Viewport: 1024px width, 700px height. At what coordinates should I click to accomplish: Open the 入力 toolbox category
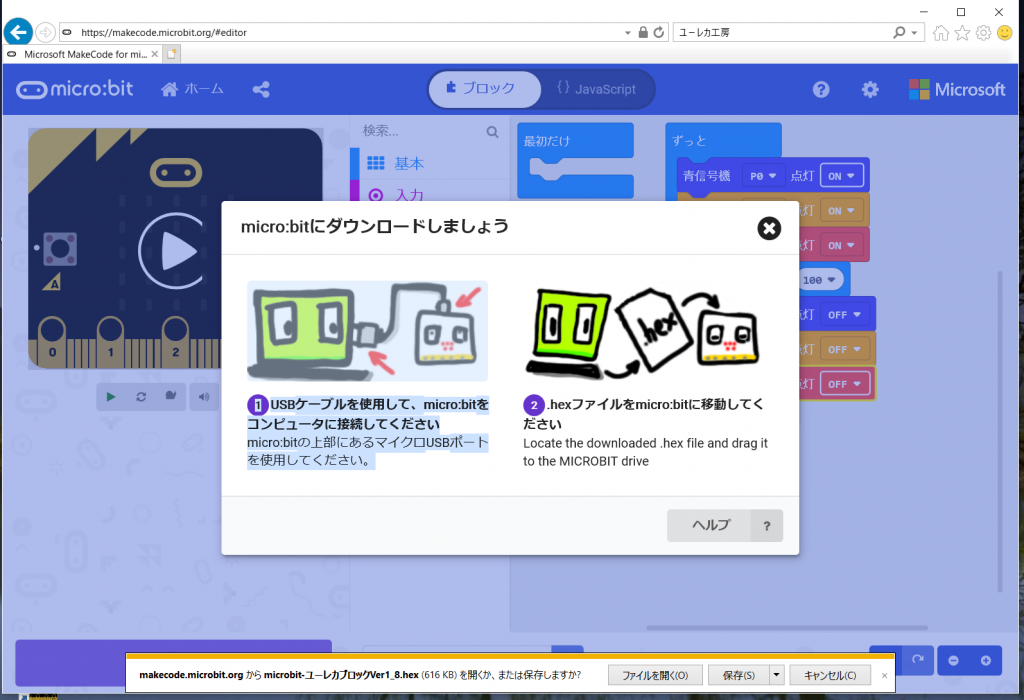coord(431,194)
